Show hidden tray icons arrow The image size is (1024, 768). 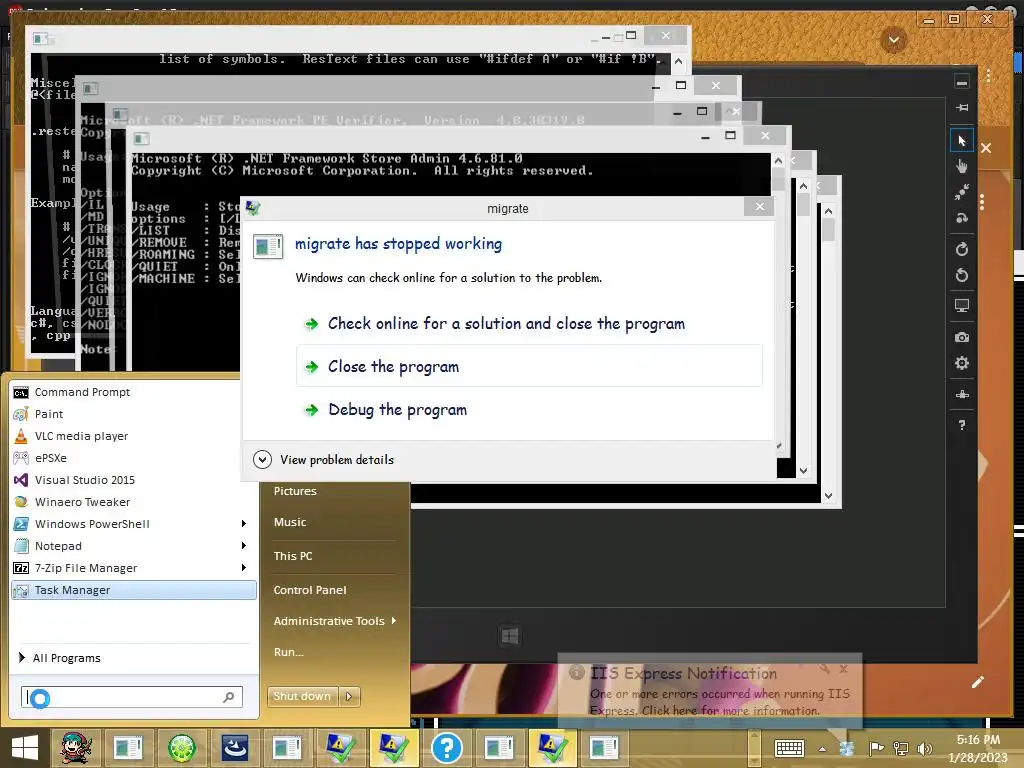tap(822, 749)
